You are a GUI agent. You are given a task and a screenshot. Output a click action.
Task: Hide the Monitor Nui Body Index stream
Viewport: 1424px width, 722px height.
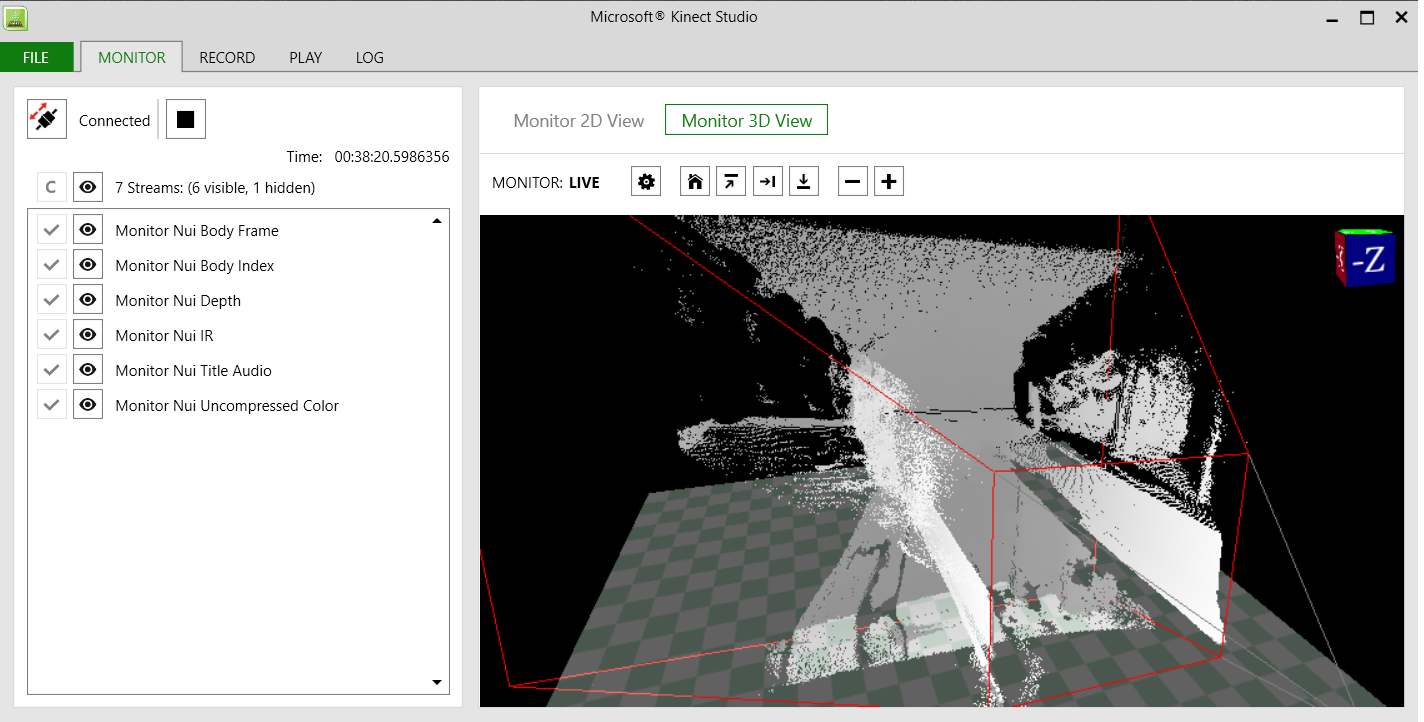coord(88,265)
